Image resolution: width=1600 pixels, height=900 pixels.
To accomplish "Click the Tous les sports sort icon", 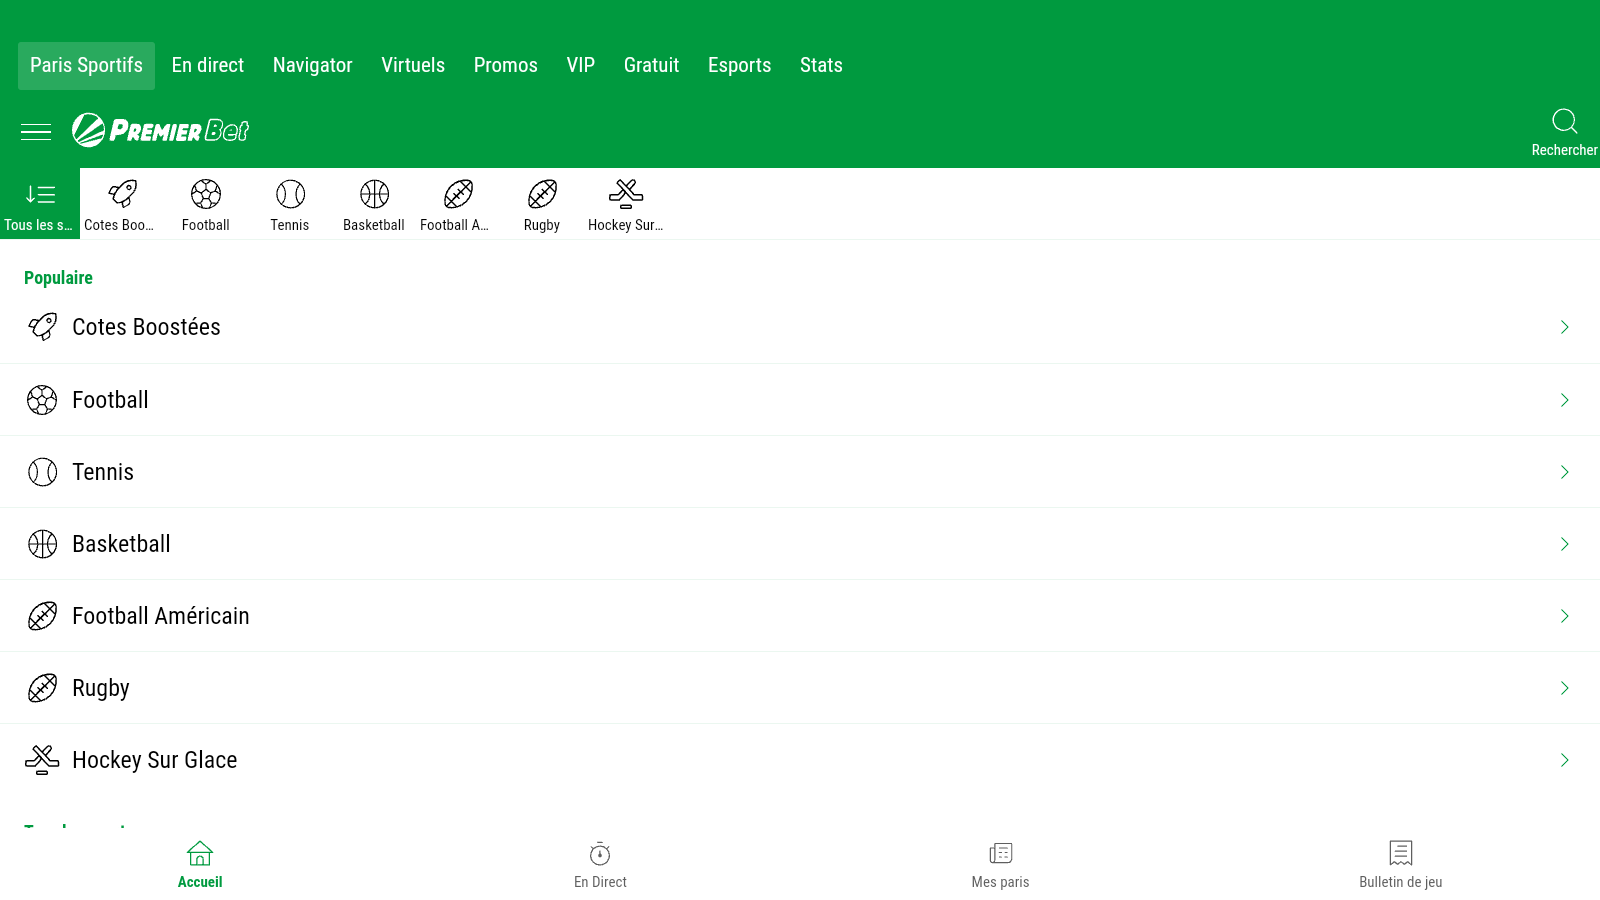I will click(x=40, y=194).
